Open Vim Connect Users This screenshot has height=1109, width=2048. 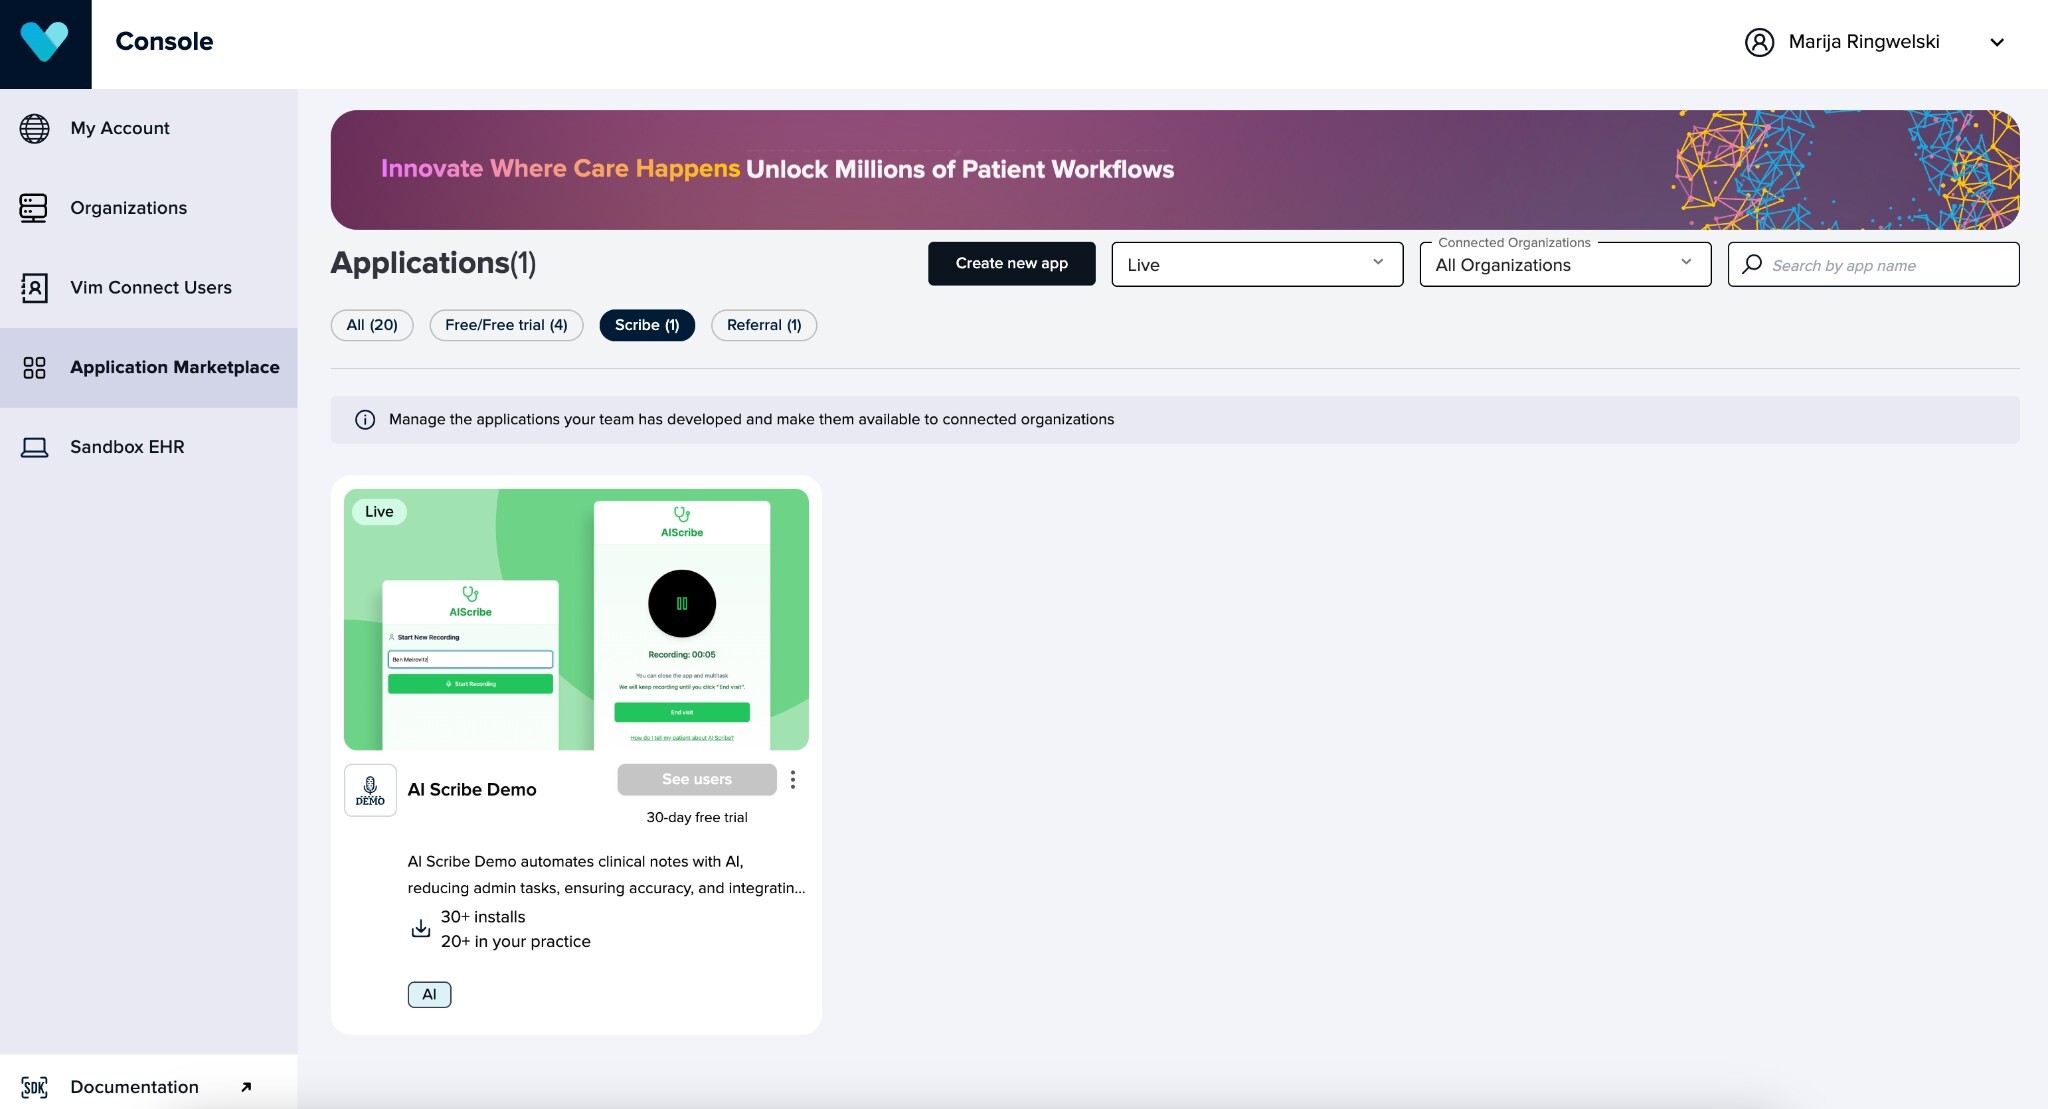148,288
